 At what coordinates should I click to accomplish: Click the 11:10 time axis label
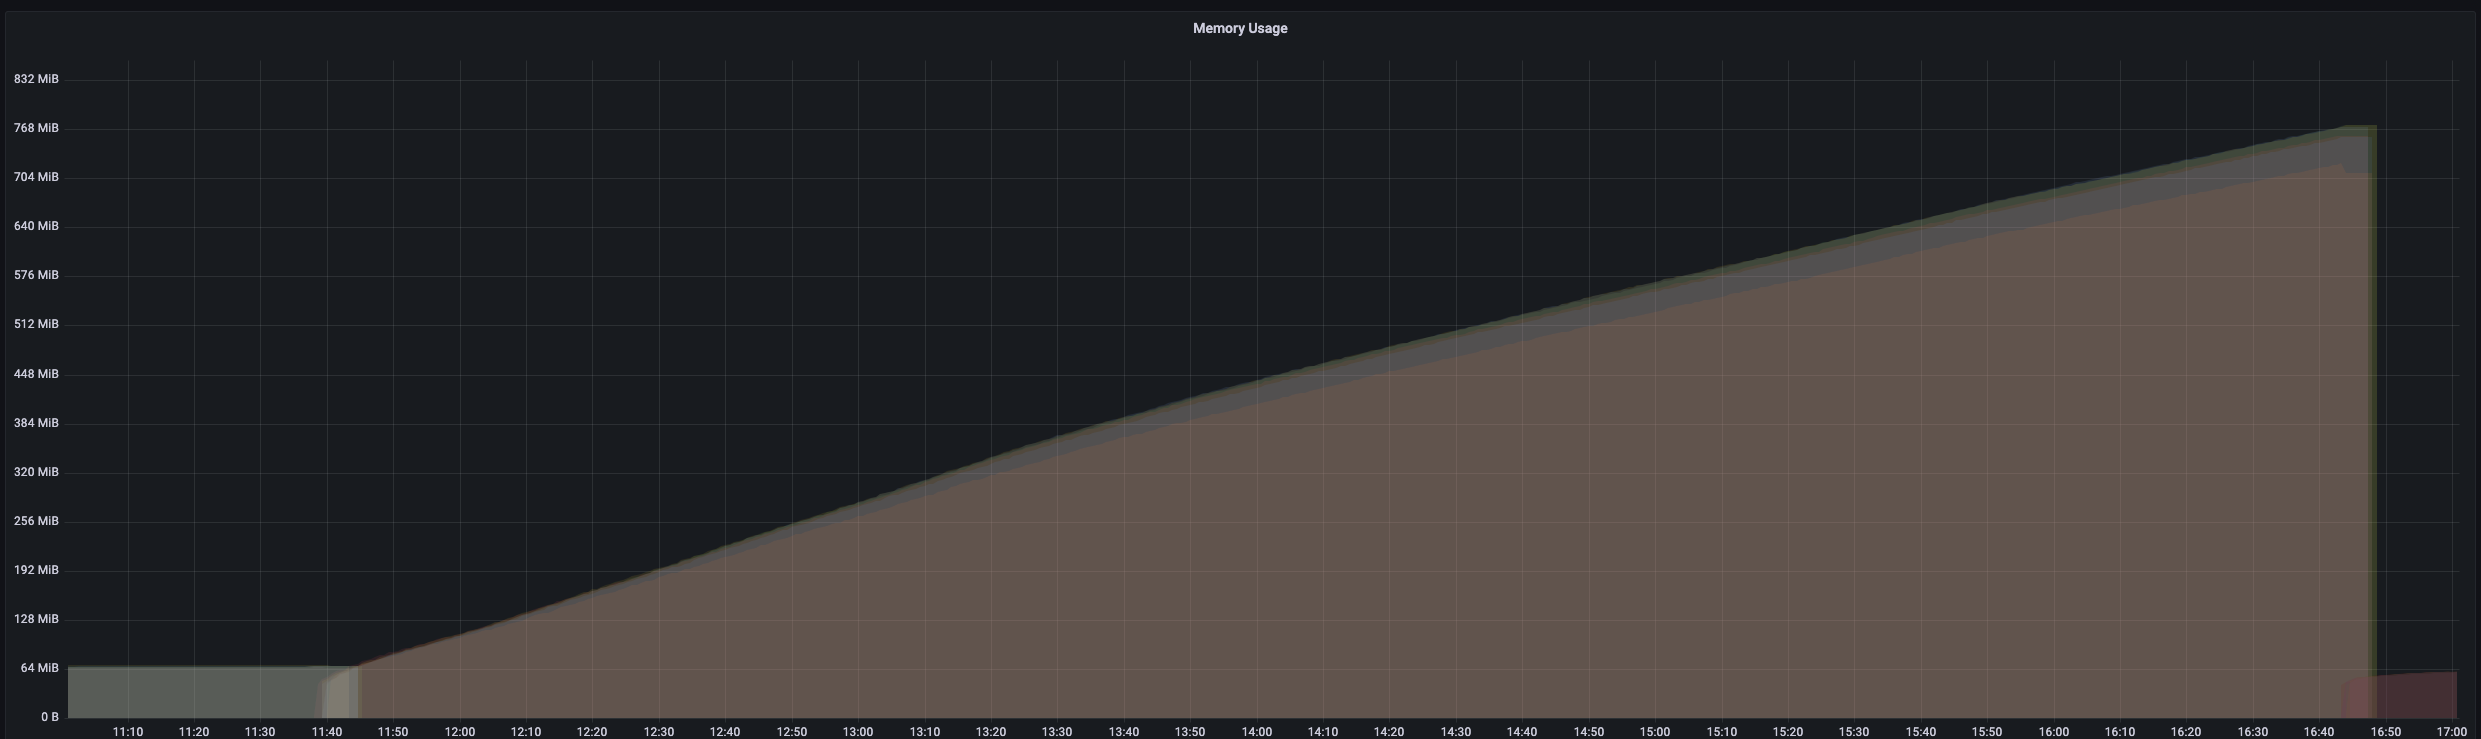[128, 732]
